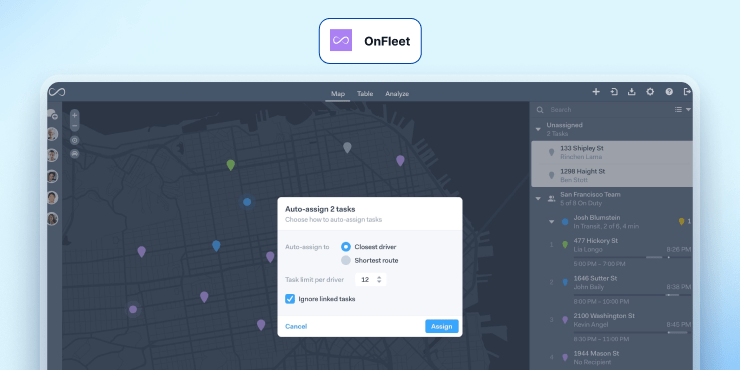The width and height of the screenshot is (740, 370).
Task: Click pin icon beside 133 Shipley St
Action: pyautogui.click(x=551, y=152)
